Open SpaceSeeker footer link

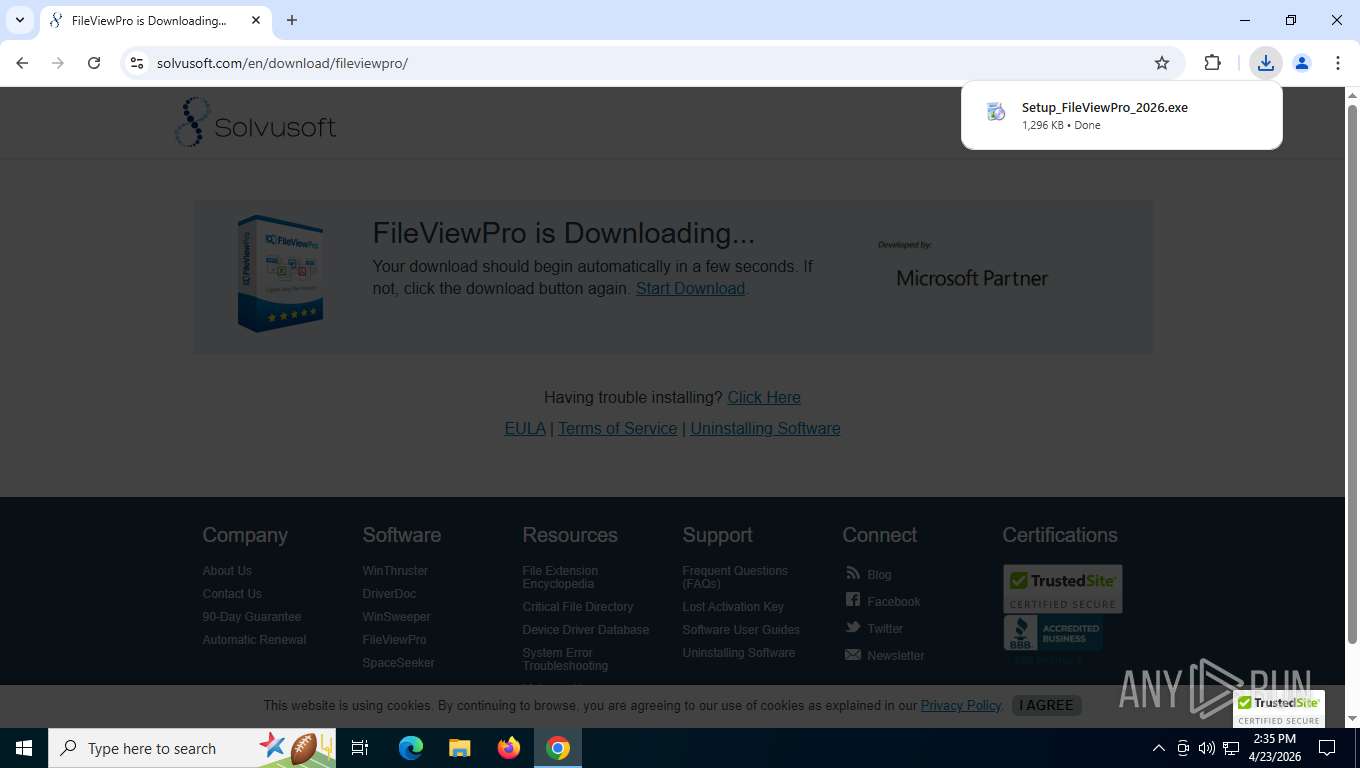coord(398,663)
